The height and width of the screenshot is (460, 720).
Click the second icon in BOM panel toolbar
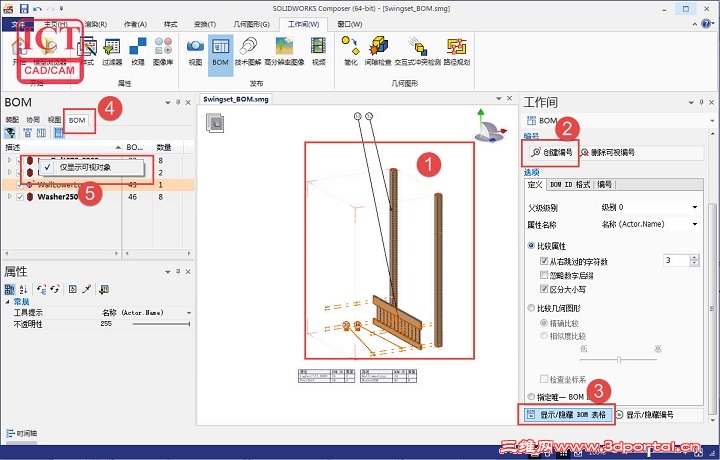click(x=28, y=133)
